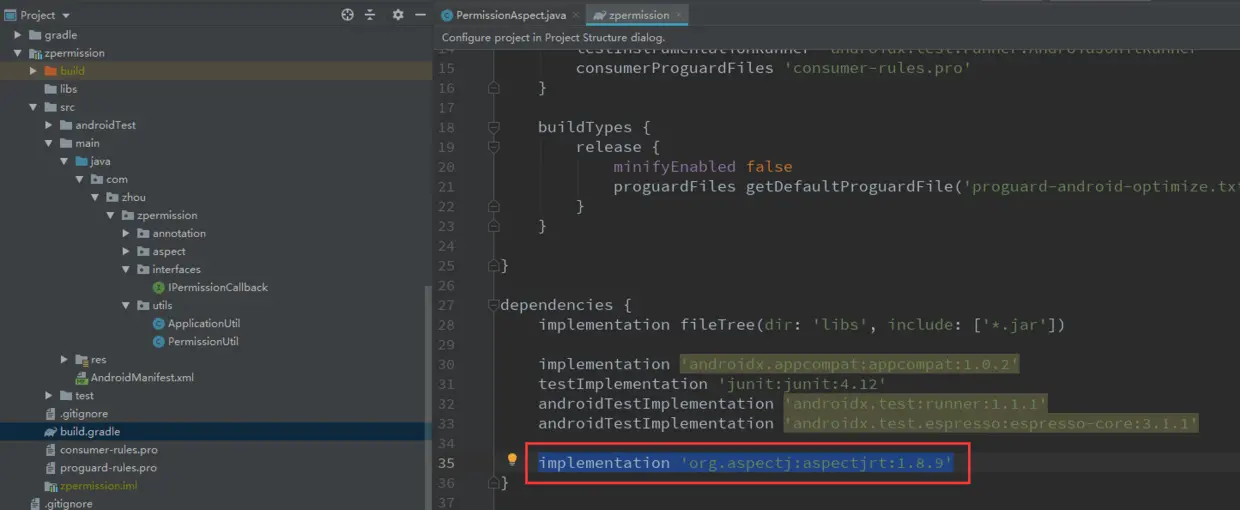Click the consumer-rules.pro file icon
The width and height of the screenshot is (1240, 510).
pyautogui.click(x=51, y=449)
